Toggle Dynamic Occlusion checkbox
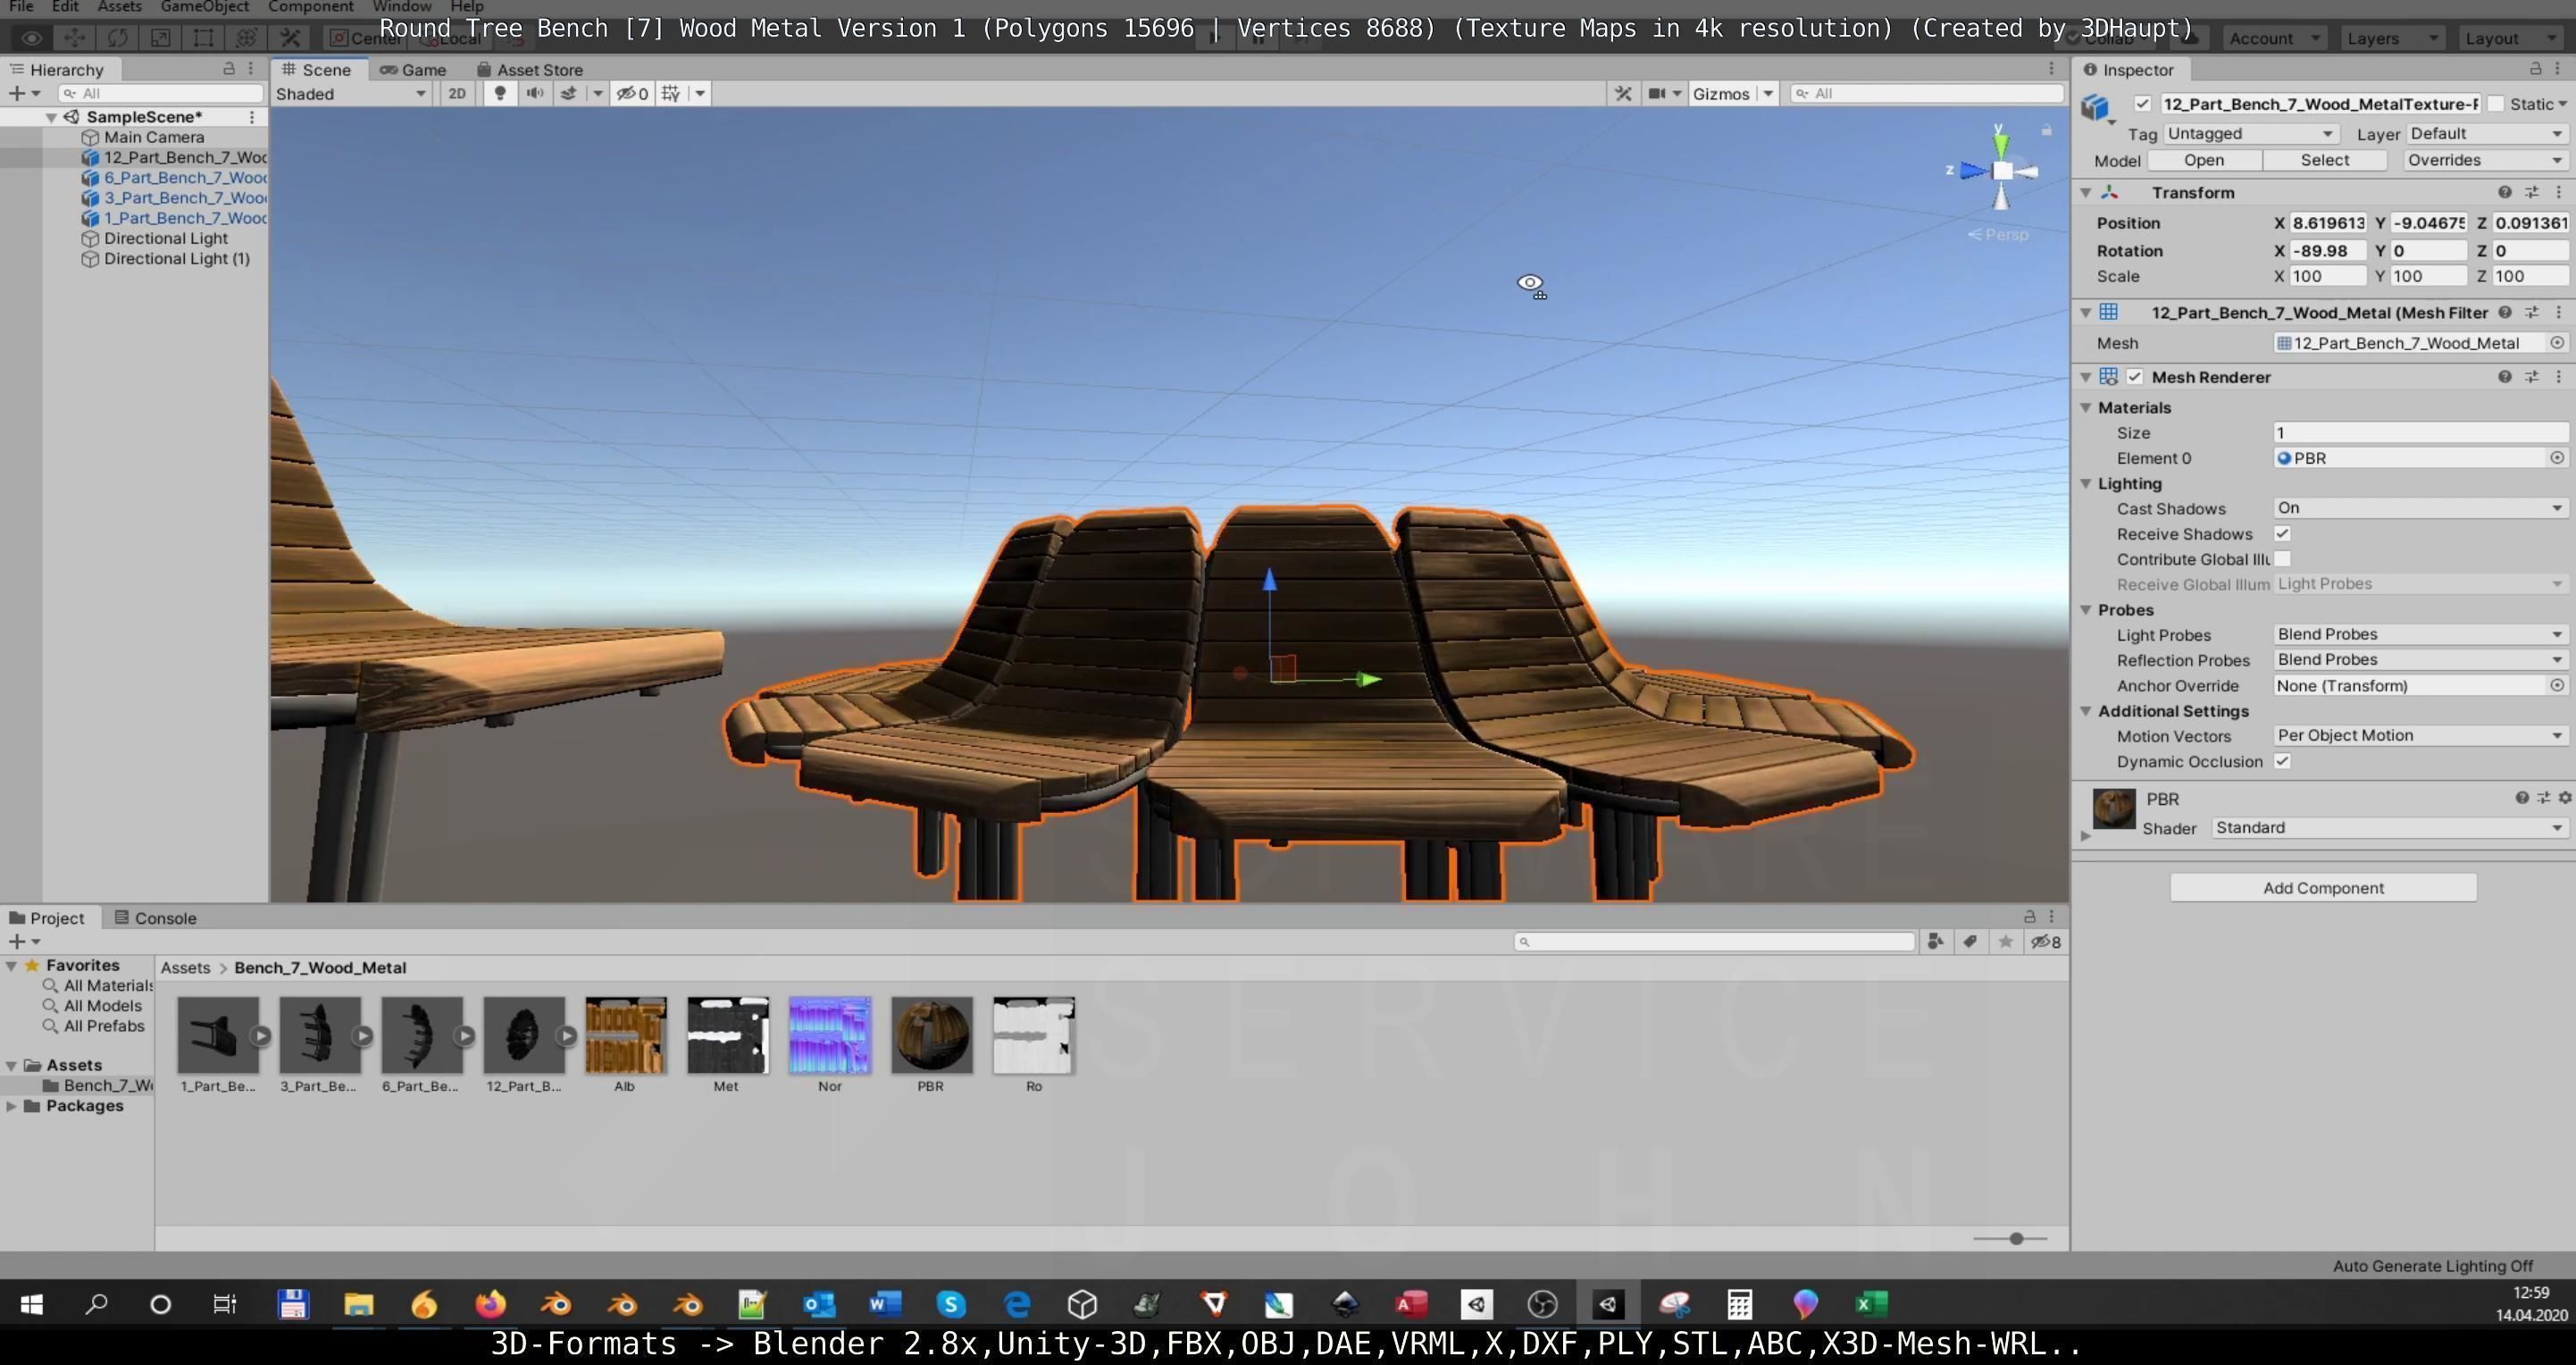 [2283, 762]
